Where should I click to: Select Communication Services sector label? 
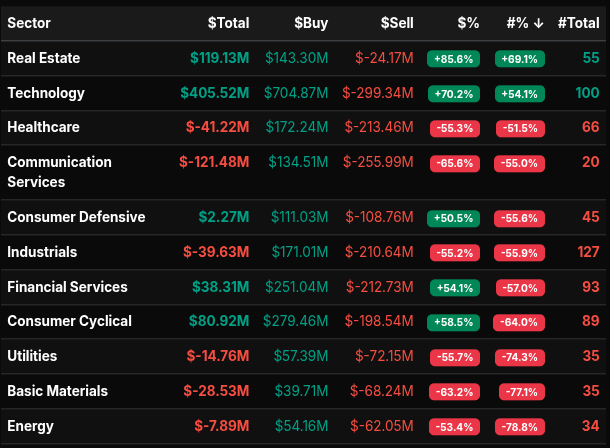tap(60, 172)
